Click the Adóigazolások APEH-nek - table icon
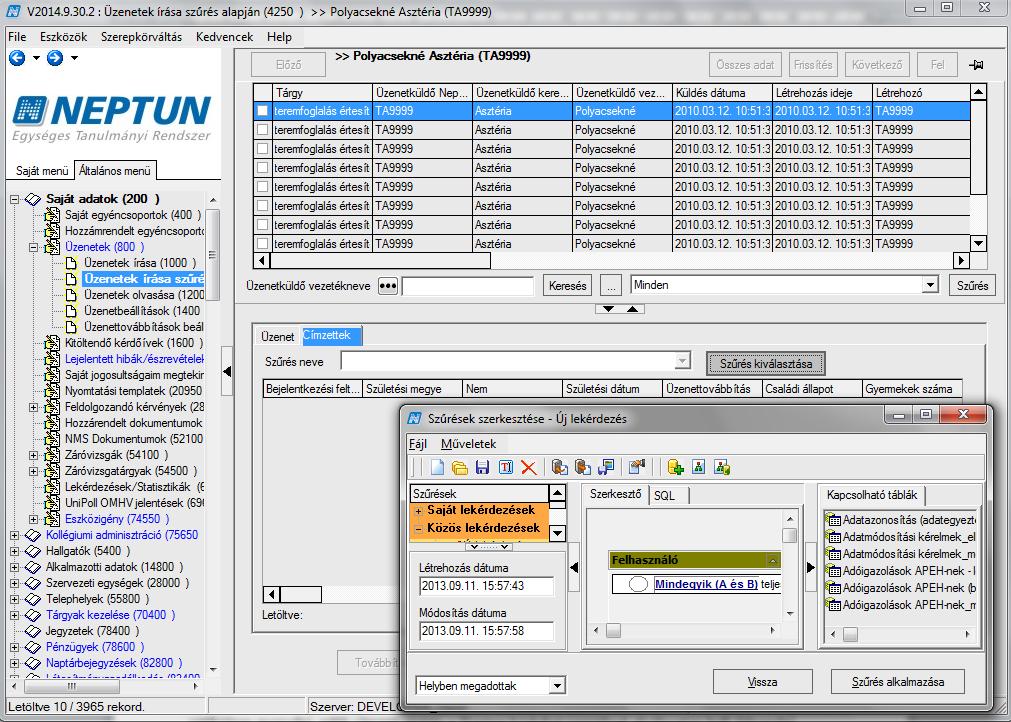Viewport: 1011px width, 722px height. [x=834, y=571]
